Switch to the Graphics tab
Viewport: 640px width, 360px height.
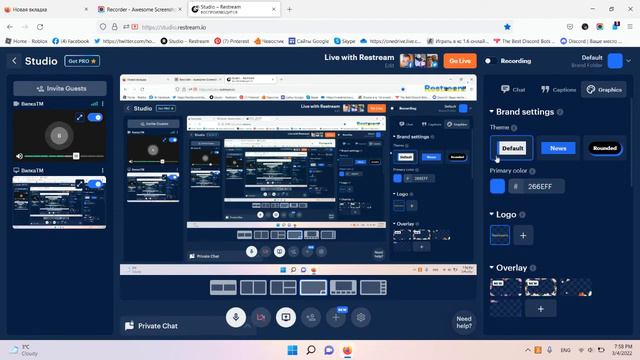604,89
